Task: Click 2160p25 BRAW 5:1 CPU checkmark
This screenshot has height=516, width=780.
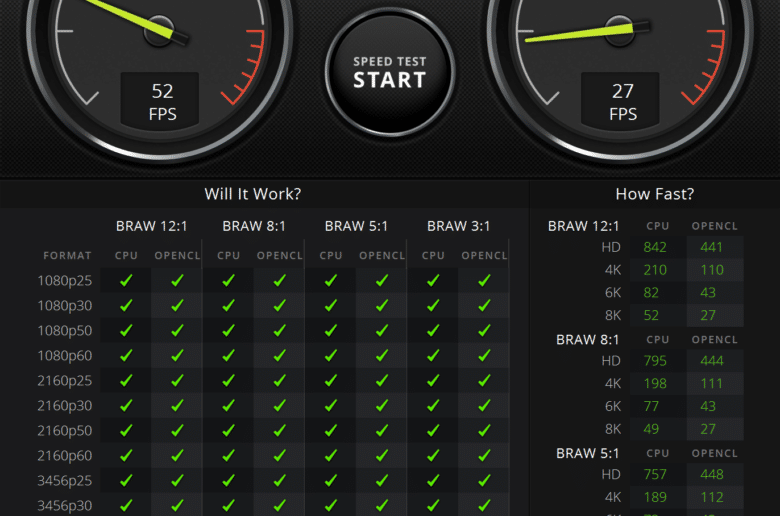Action: point(331,381)
